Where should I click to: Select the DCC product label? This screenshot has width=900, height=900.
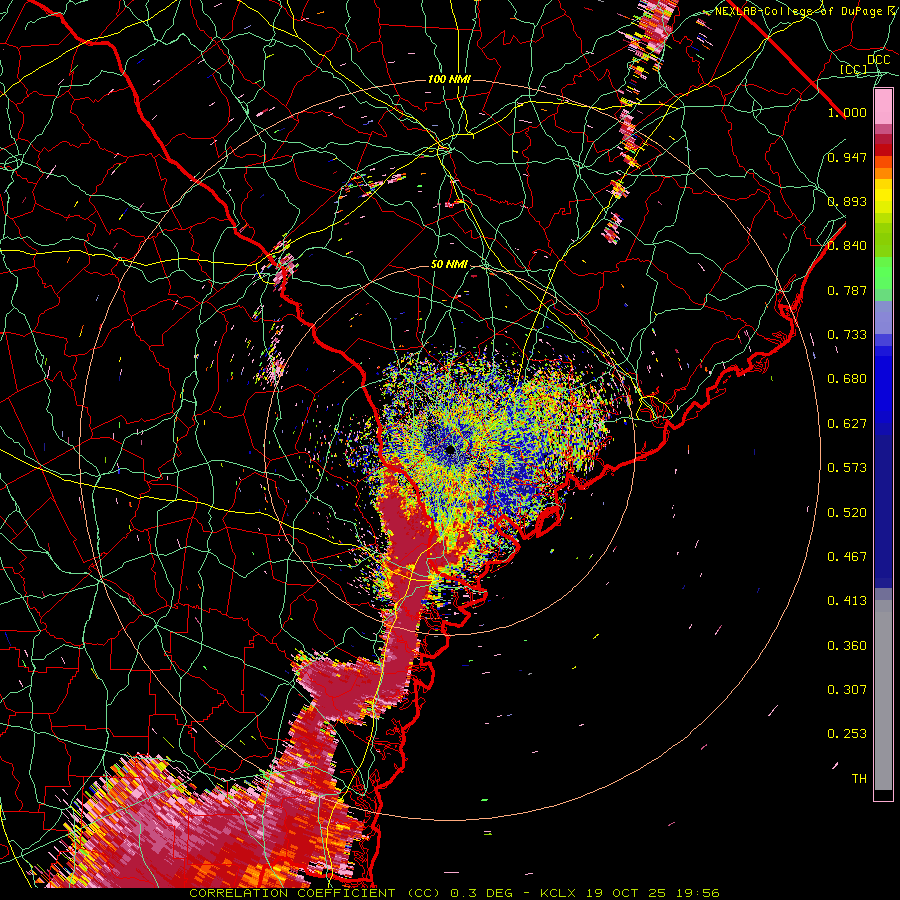tap(878, 60)
